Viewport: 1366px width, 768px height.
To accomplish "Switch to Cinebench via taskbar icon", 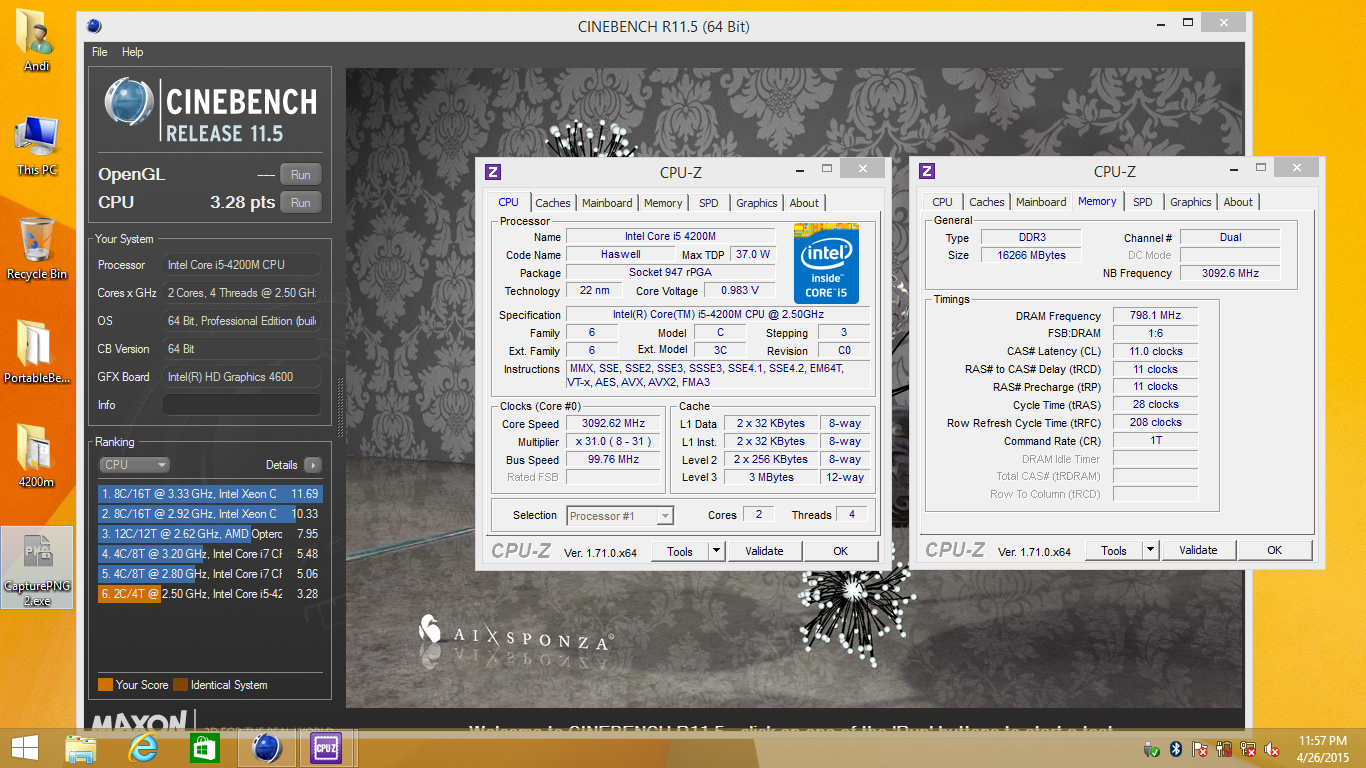I will (266, 748).
